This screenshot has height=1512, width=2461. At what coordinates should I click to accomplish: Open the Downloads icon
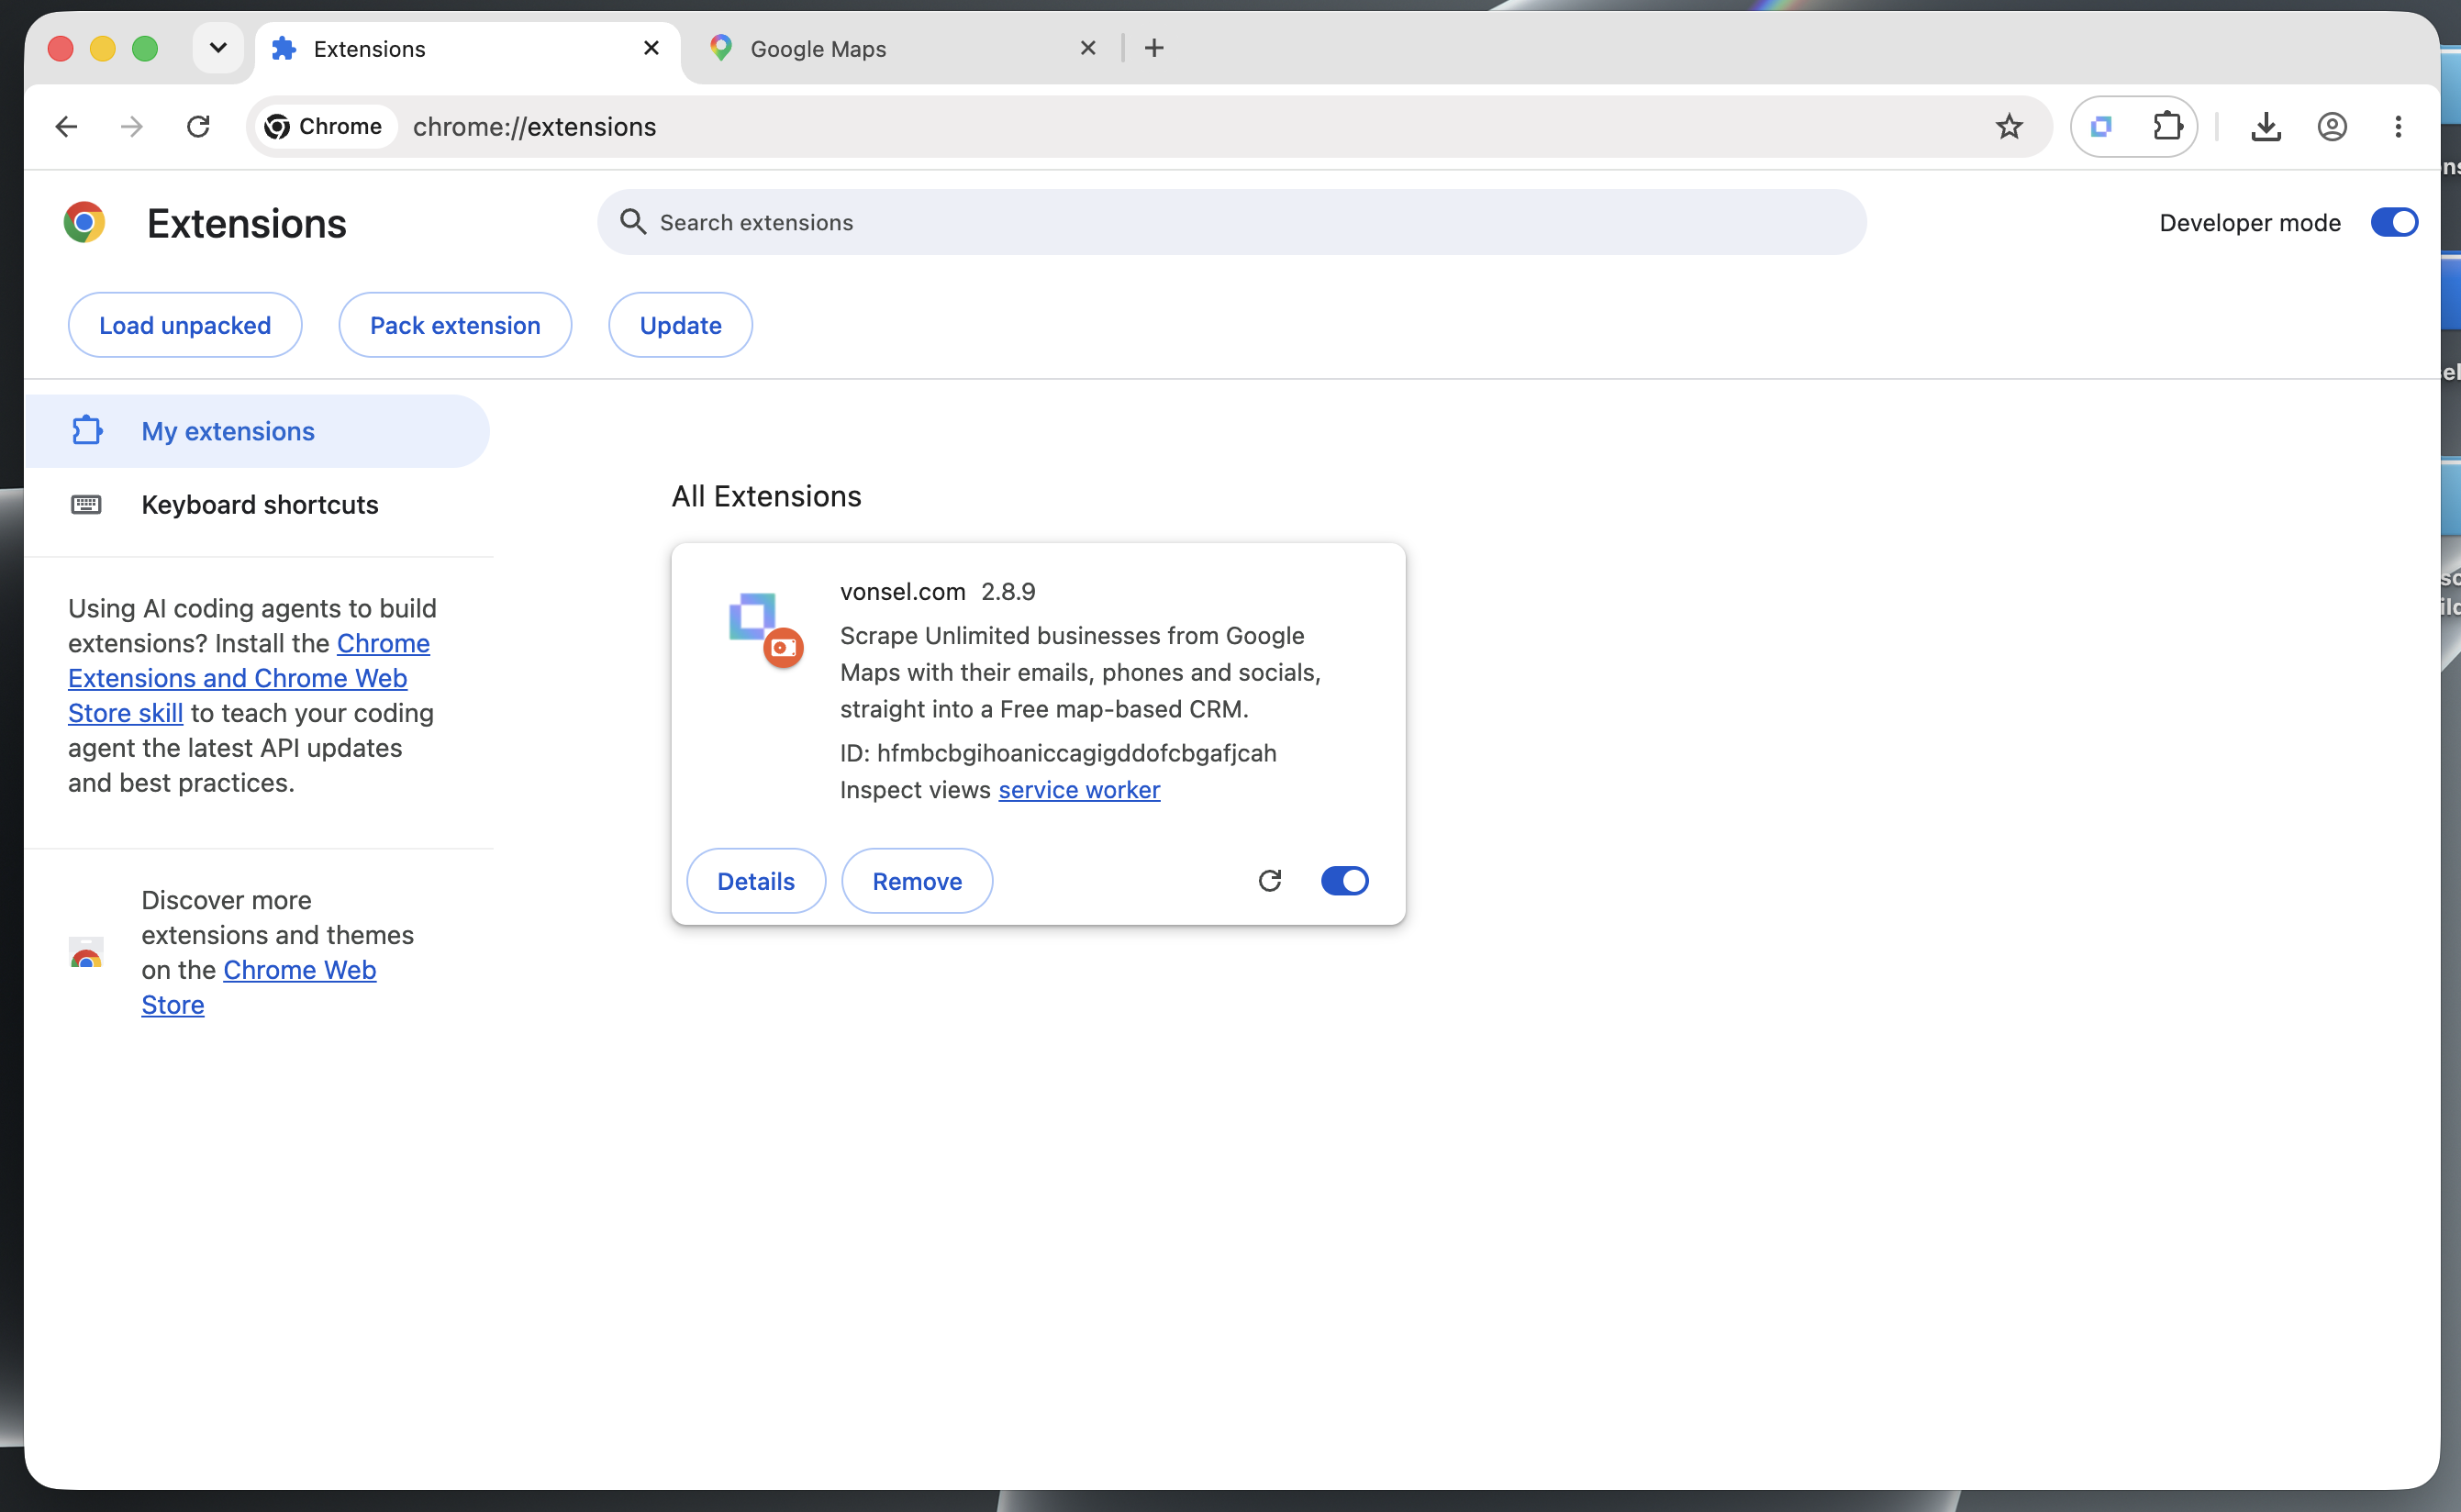[x=2266, y=127]
